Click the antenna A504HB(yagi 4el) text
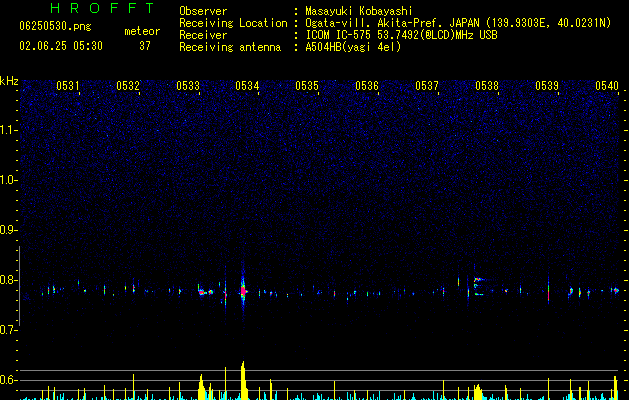 tap(353, 47)
